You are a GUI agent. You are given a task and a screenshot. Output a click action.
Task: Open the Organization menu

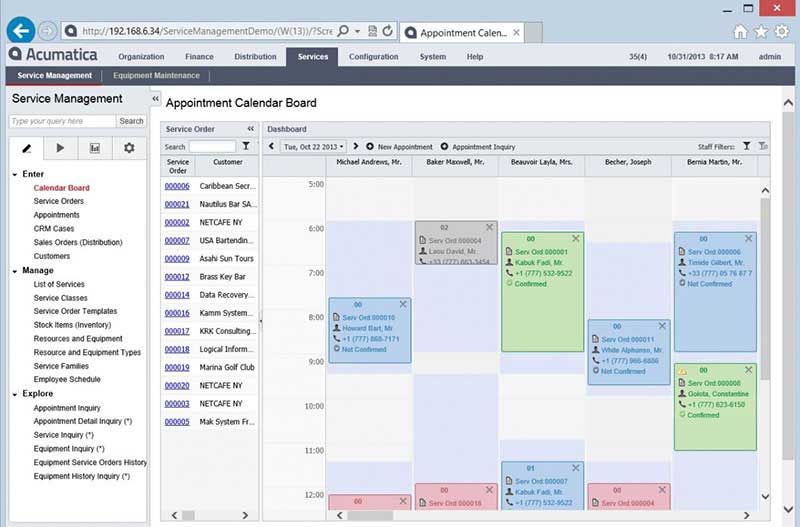141,57
